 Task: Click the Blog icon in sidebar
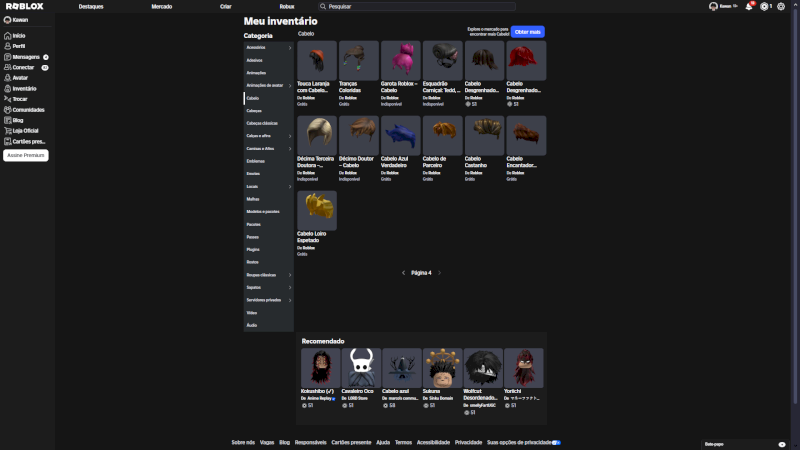(x=8, y=120)
